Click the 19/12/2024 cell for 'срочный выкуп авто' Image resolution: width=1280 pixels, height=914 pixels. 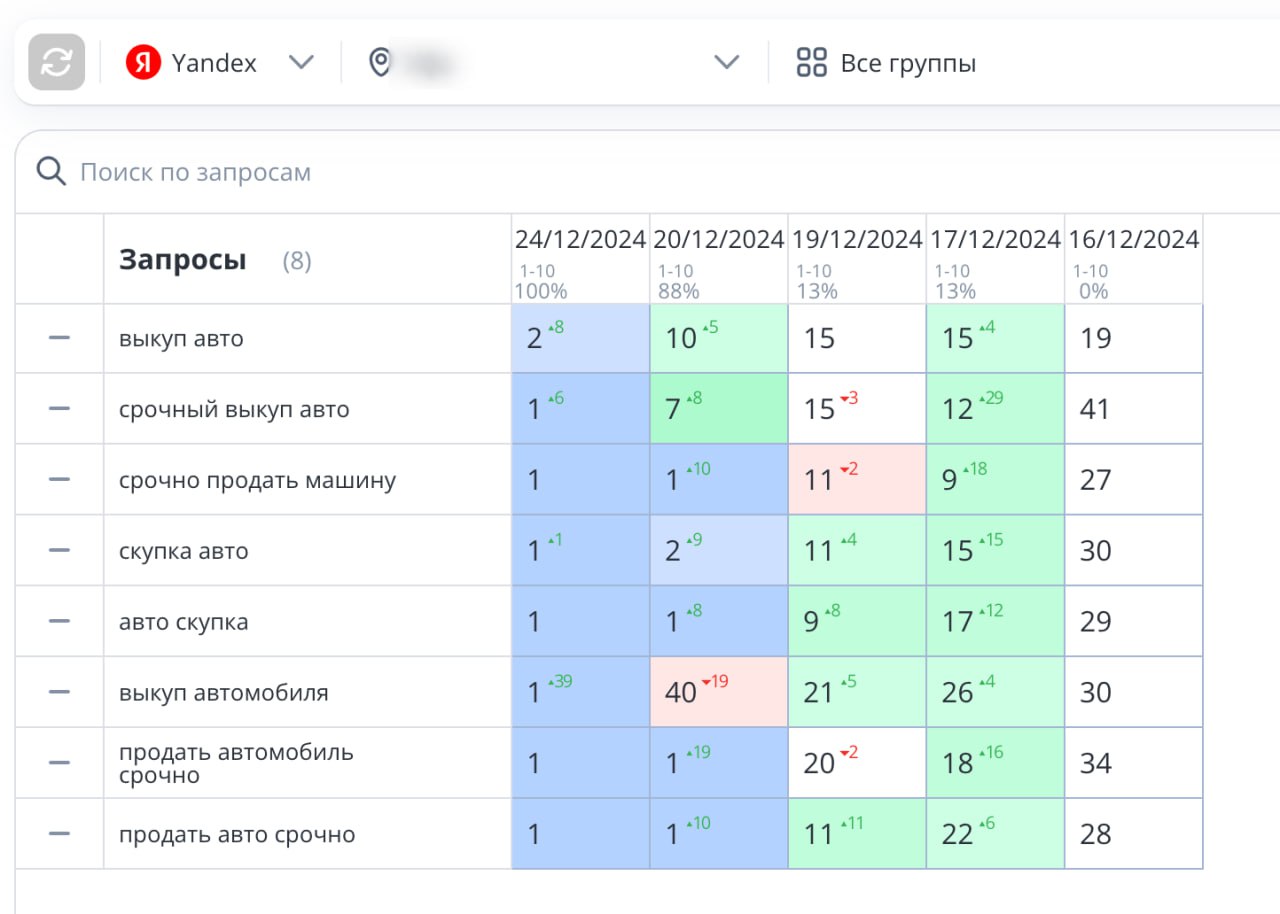(x=857, y=409)
